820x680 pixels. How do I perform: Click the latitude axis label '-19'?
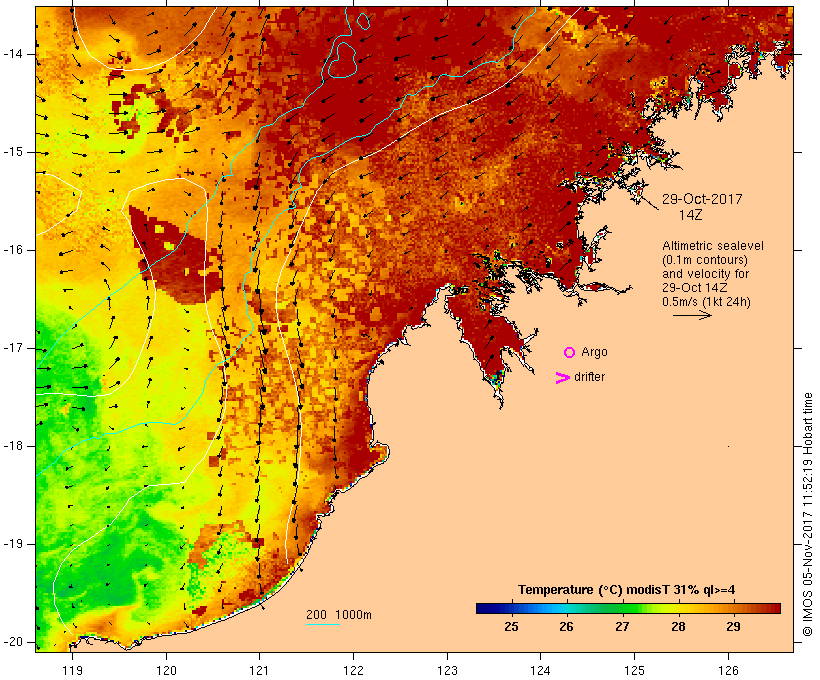[13, 544]
